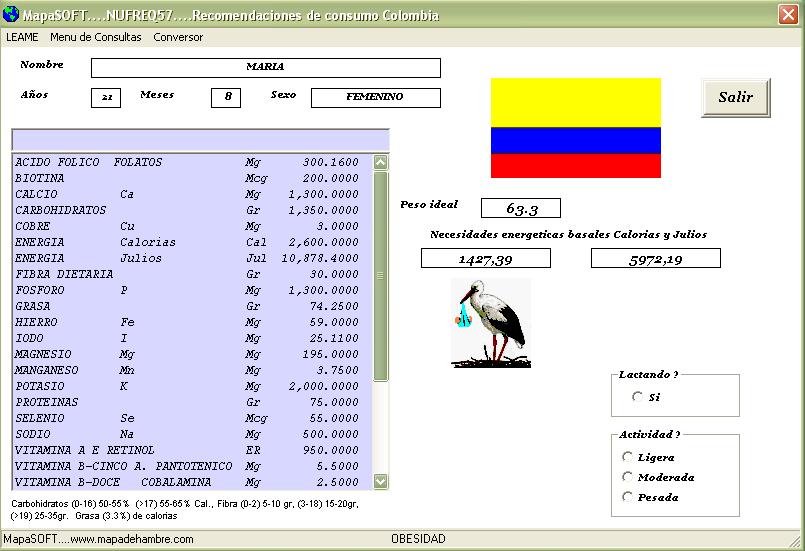
Task: Open the Conversor menu
Action: 178,37
